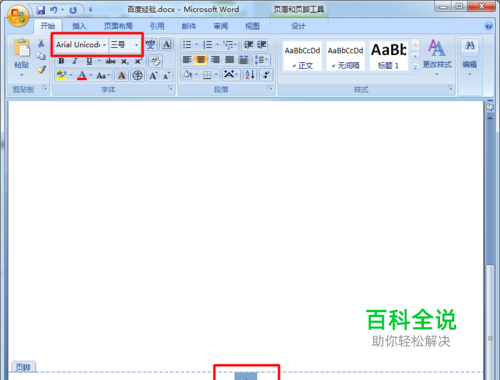The image size is (500, 380).
Task: Open the Clipboard pane launcher (剪贴板)
Action: point(44,88)
